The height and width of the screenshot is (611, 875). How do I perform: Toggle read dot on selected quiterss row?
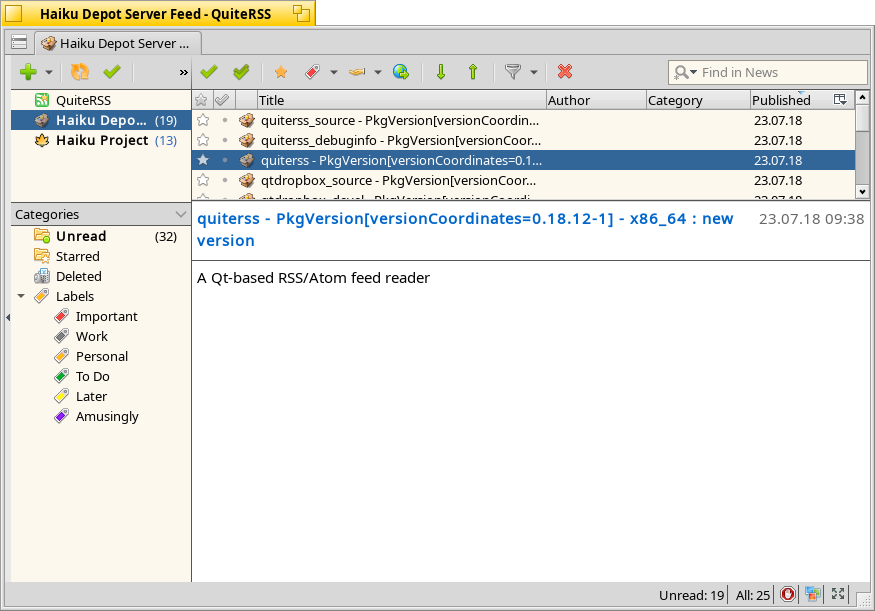click(225, 161)
